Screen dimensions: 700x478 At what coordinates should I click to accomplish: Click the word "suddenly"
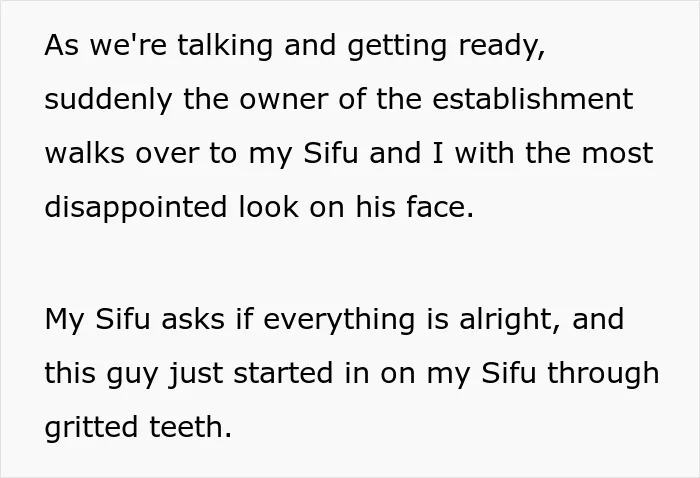108,101
